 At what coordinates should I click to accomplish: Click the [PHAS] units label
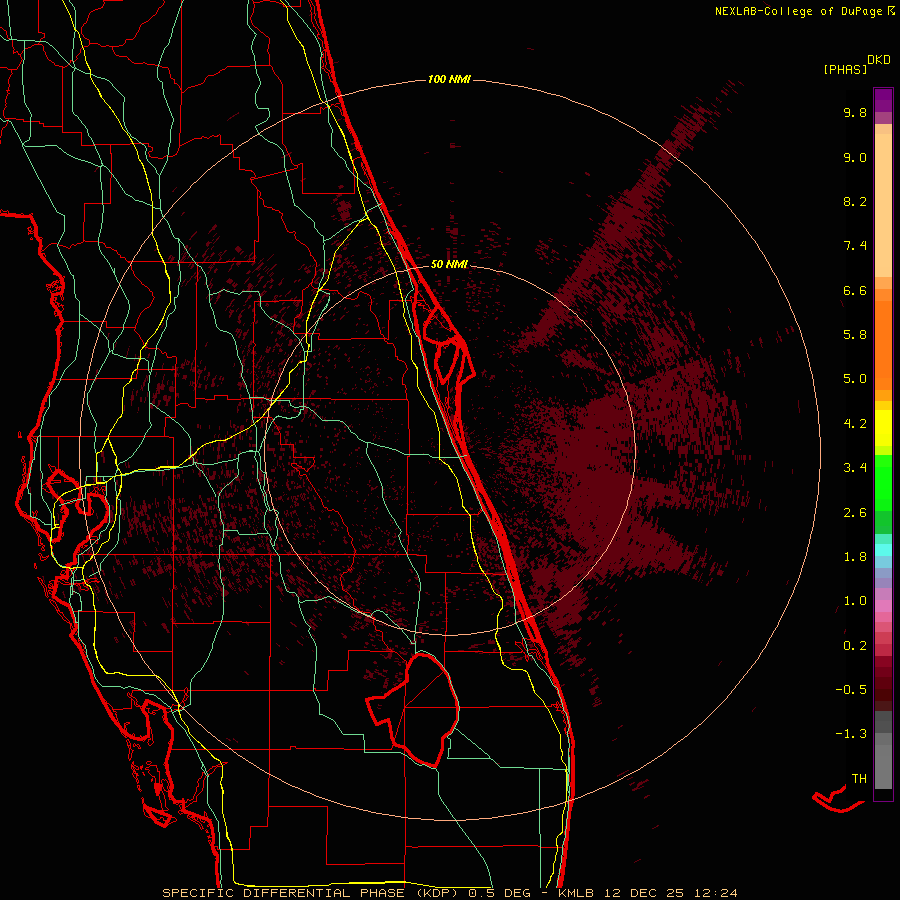point(845,69)
